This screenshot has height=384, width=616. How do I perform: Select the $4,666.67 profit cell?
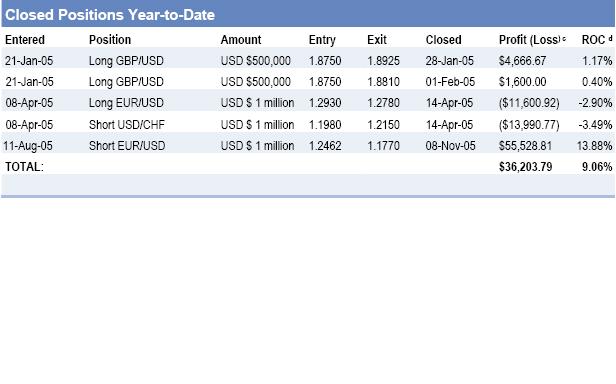522,61
